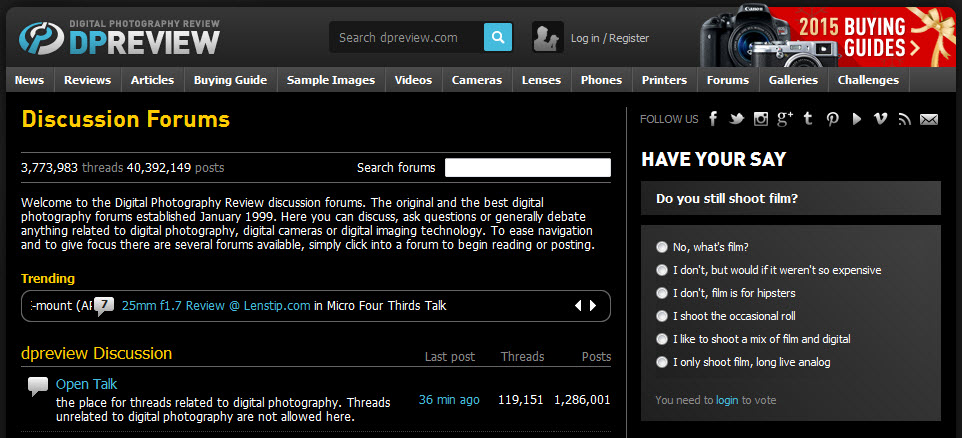Open the RSS feed icon
Image resolution: width=962 pixels, height=438 pixels.
[904, 120]
